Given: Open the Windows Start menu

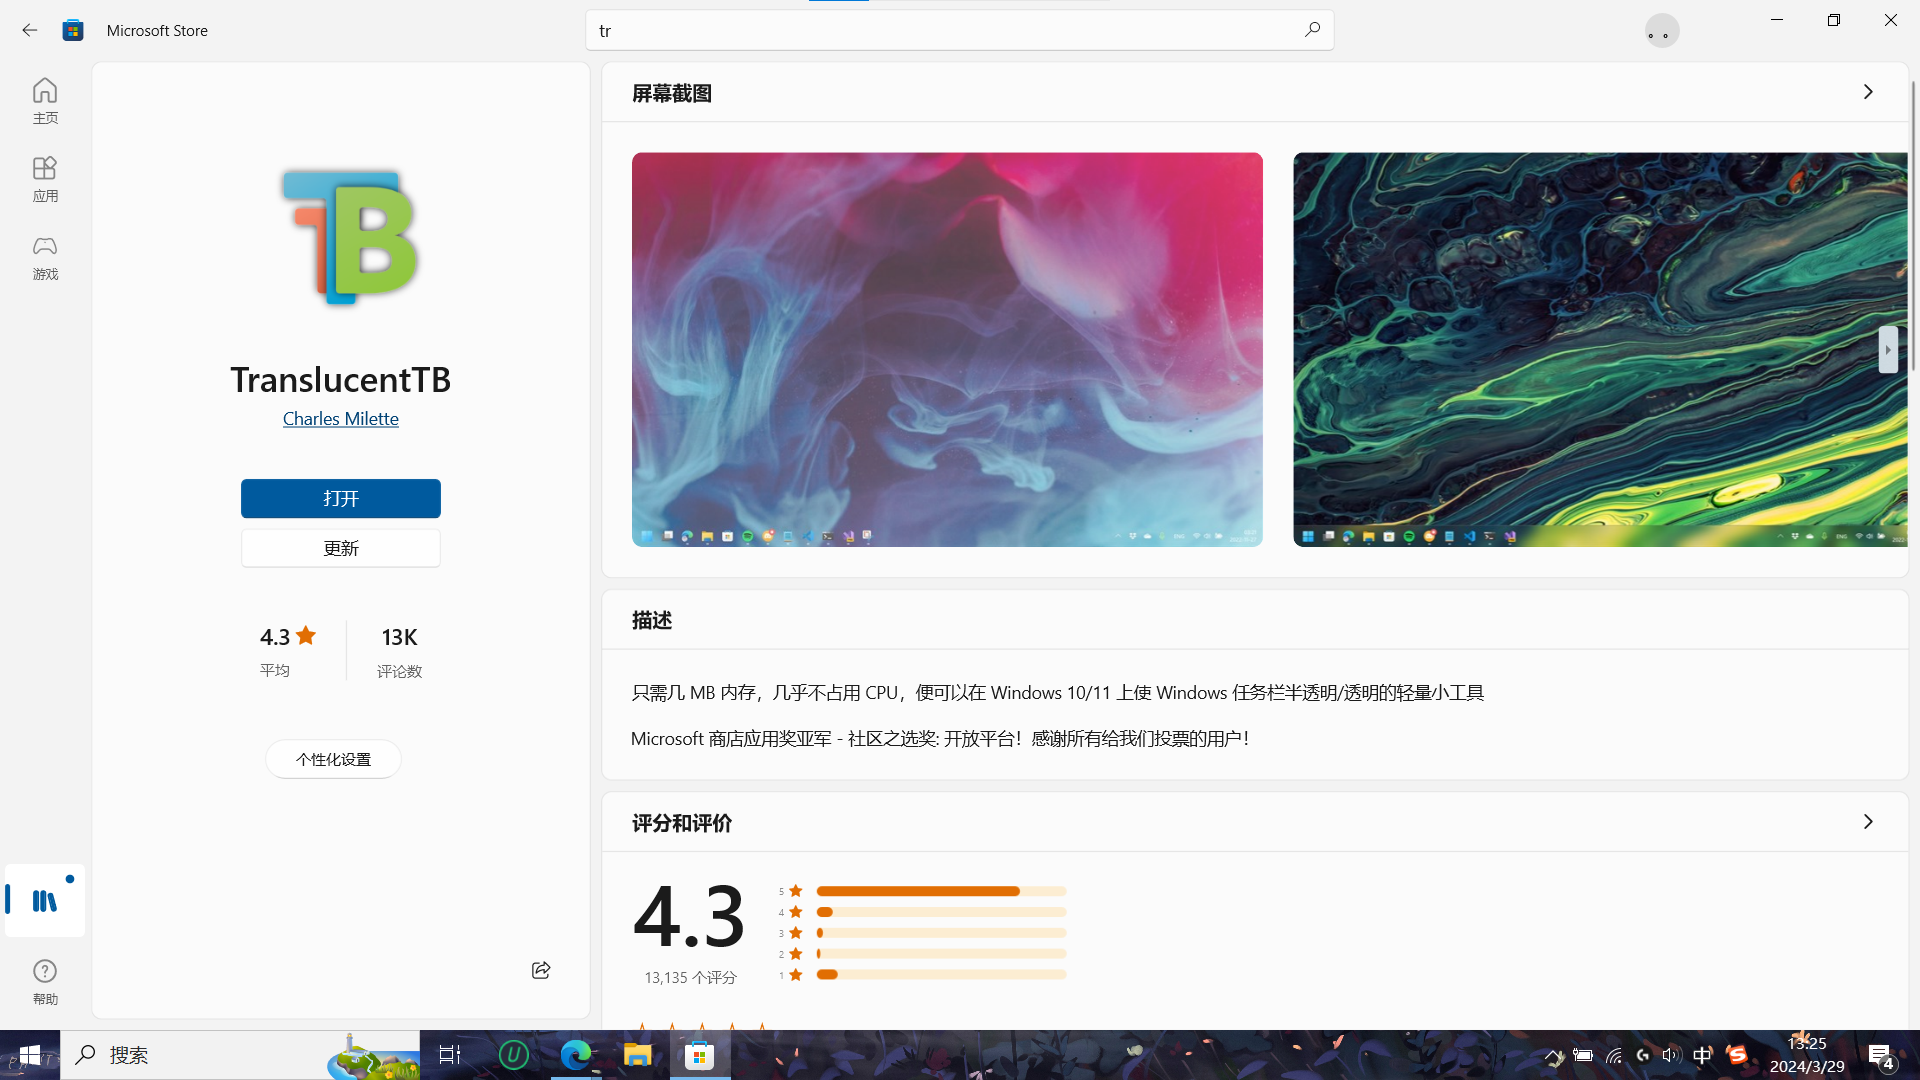Looking at the screenshot, I should coord(30,1055).
